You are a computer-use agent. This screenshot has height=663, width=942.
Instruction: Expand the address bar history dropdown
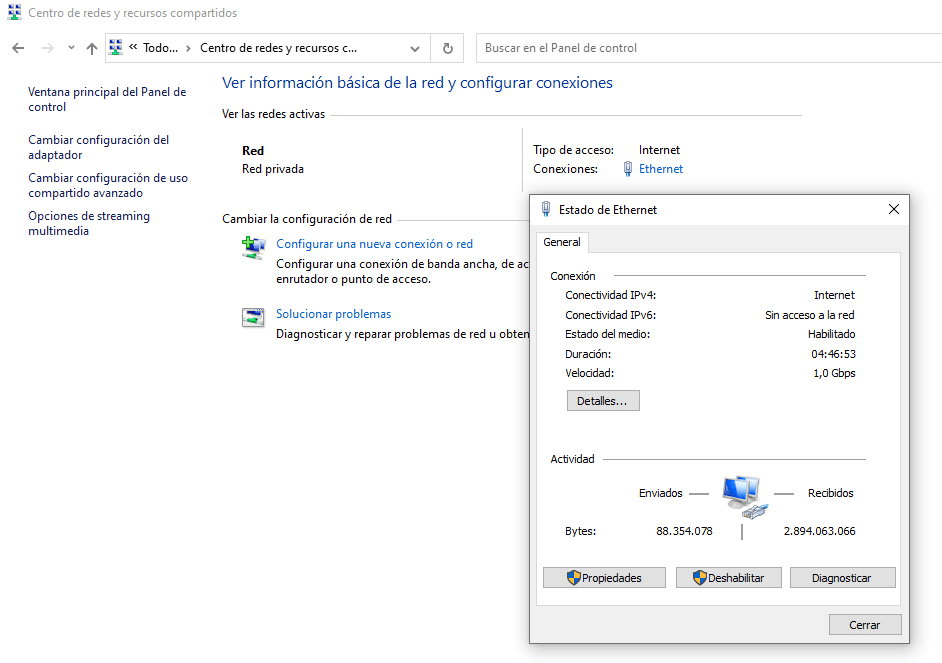415,48
